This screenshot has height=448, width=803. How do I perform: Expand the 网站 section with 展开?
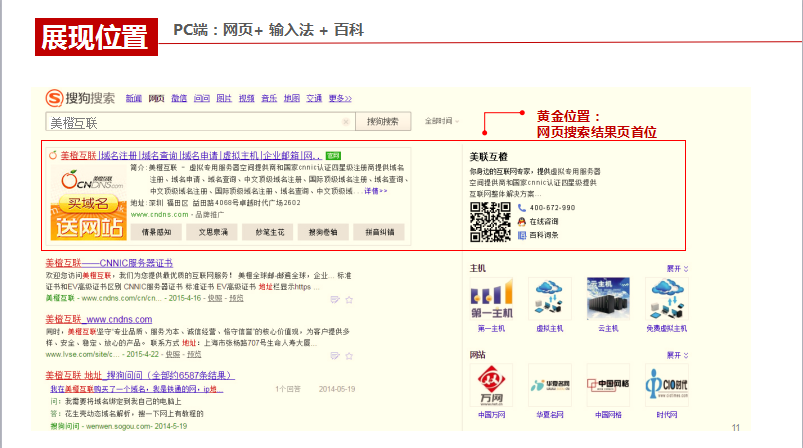tap(678, 355)
